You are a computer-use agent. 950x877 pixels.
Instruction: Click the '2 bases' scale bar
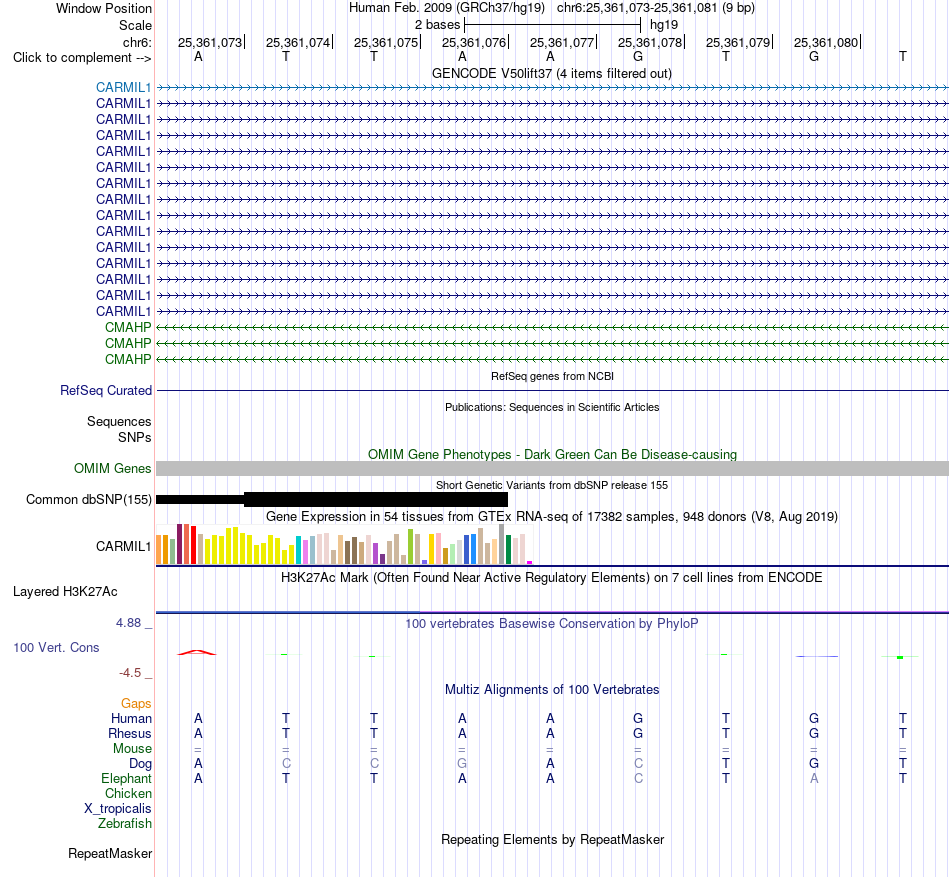click(552, 25)
